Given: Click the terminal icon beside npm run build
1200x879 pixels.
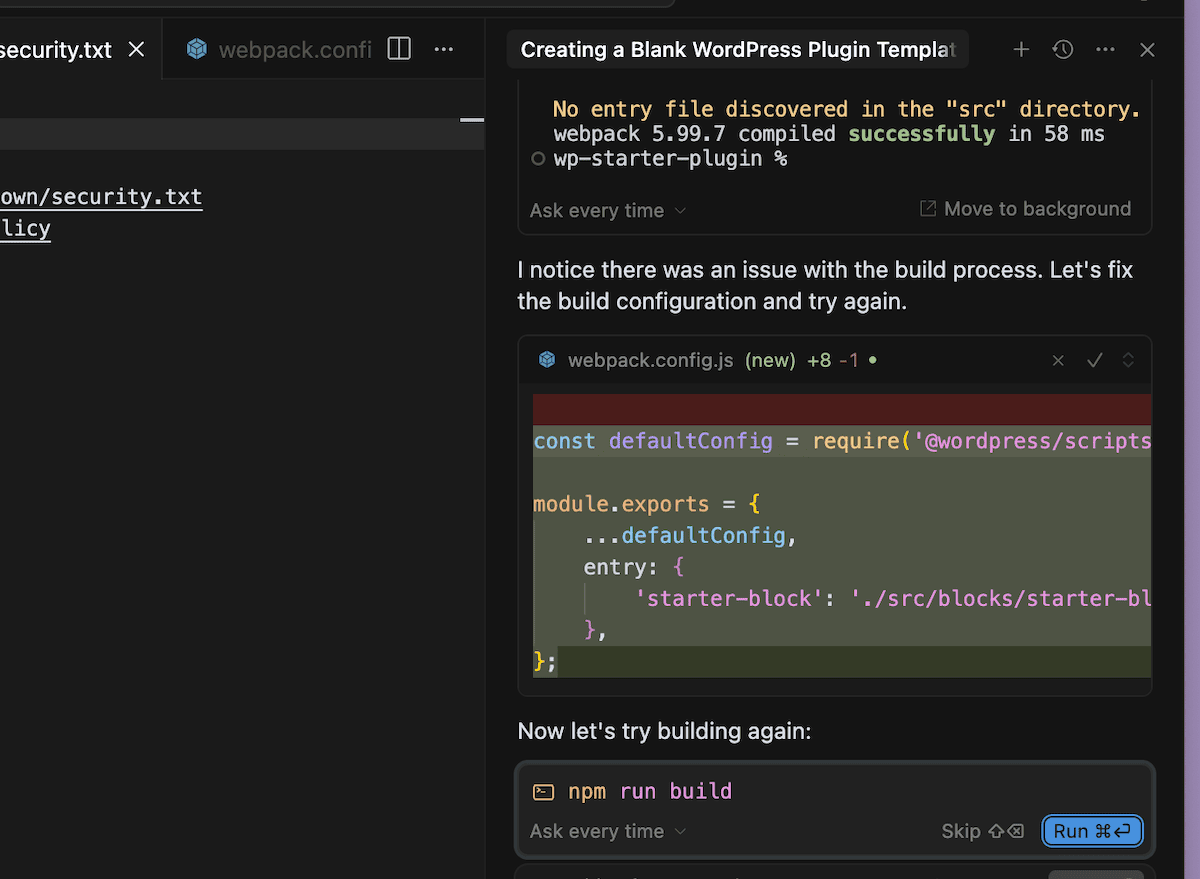Looking at the screenshot, I should point(543,792).
